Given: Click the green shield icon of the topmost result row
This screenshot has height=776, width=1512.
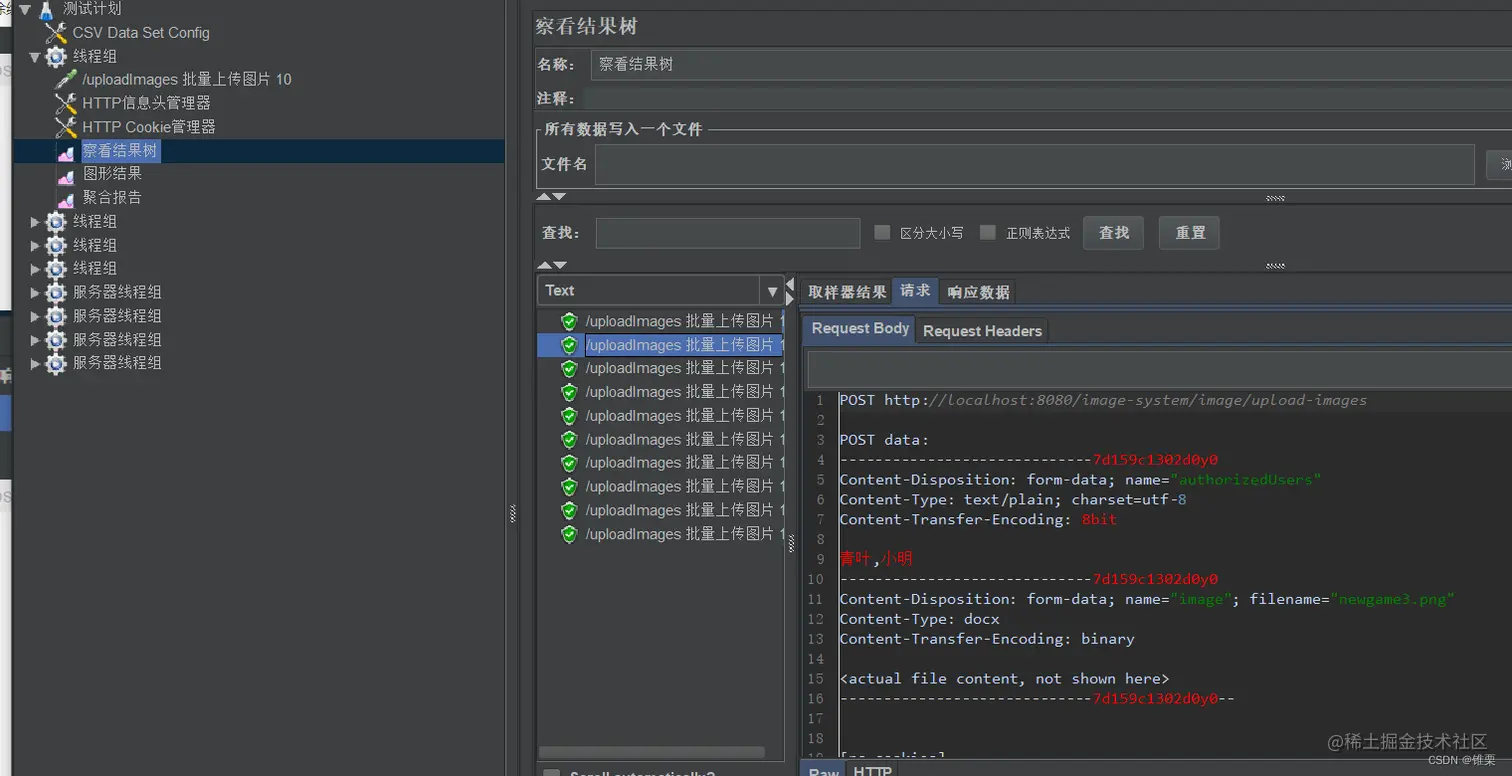Looking at the screenshot, I should click(x=569, y=321).
